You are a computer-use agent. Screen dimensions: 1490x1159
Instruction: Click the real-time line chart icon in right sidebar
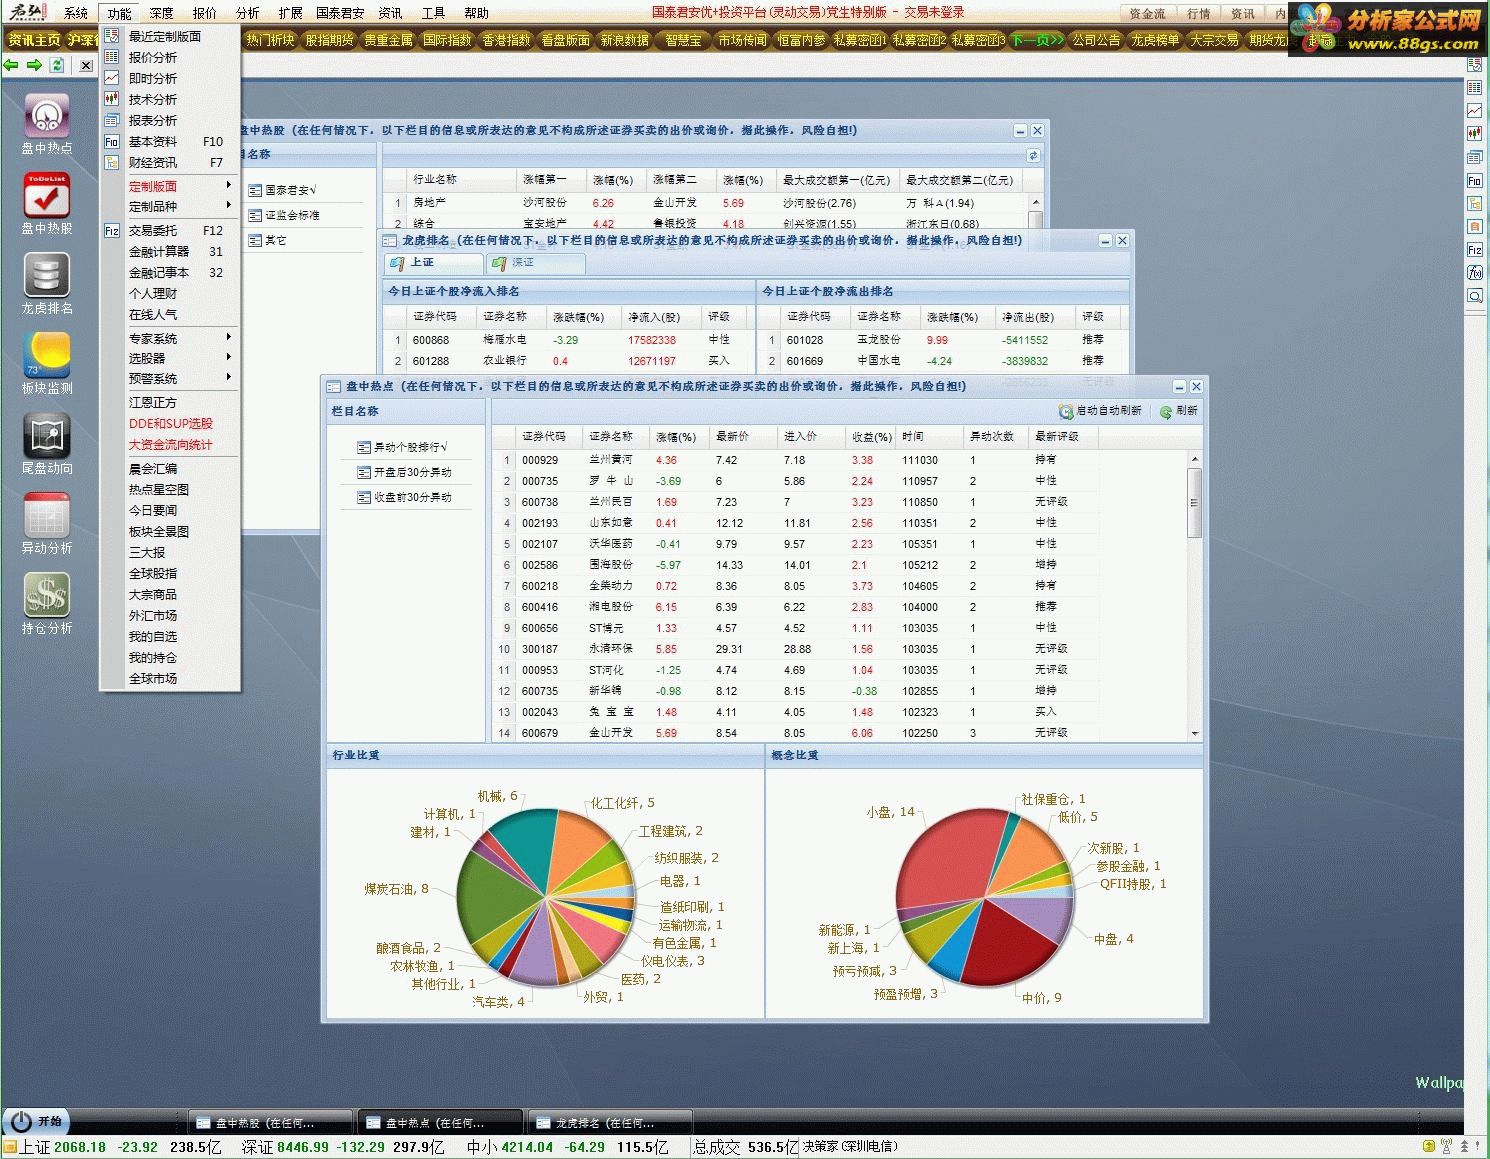[x=1475, y=110]
